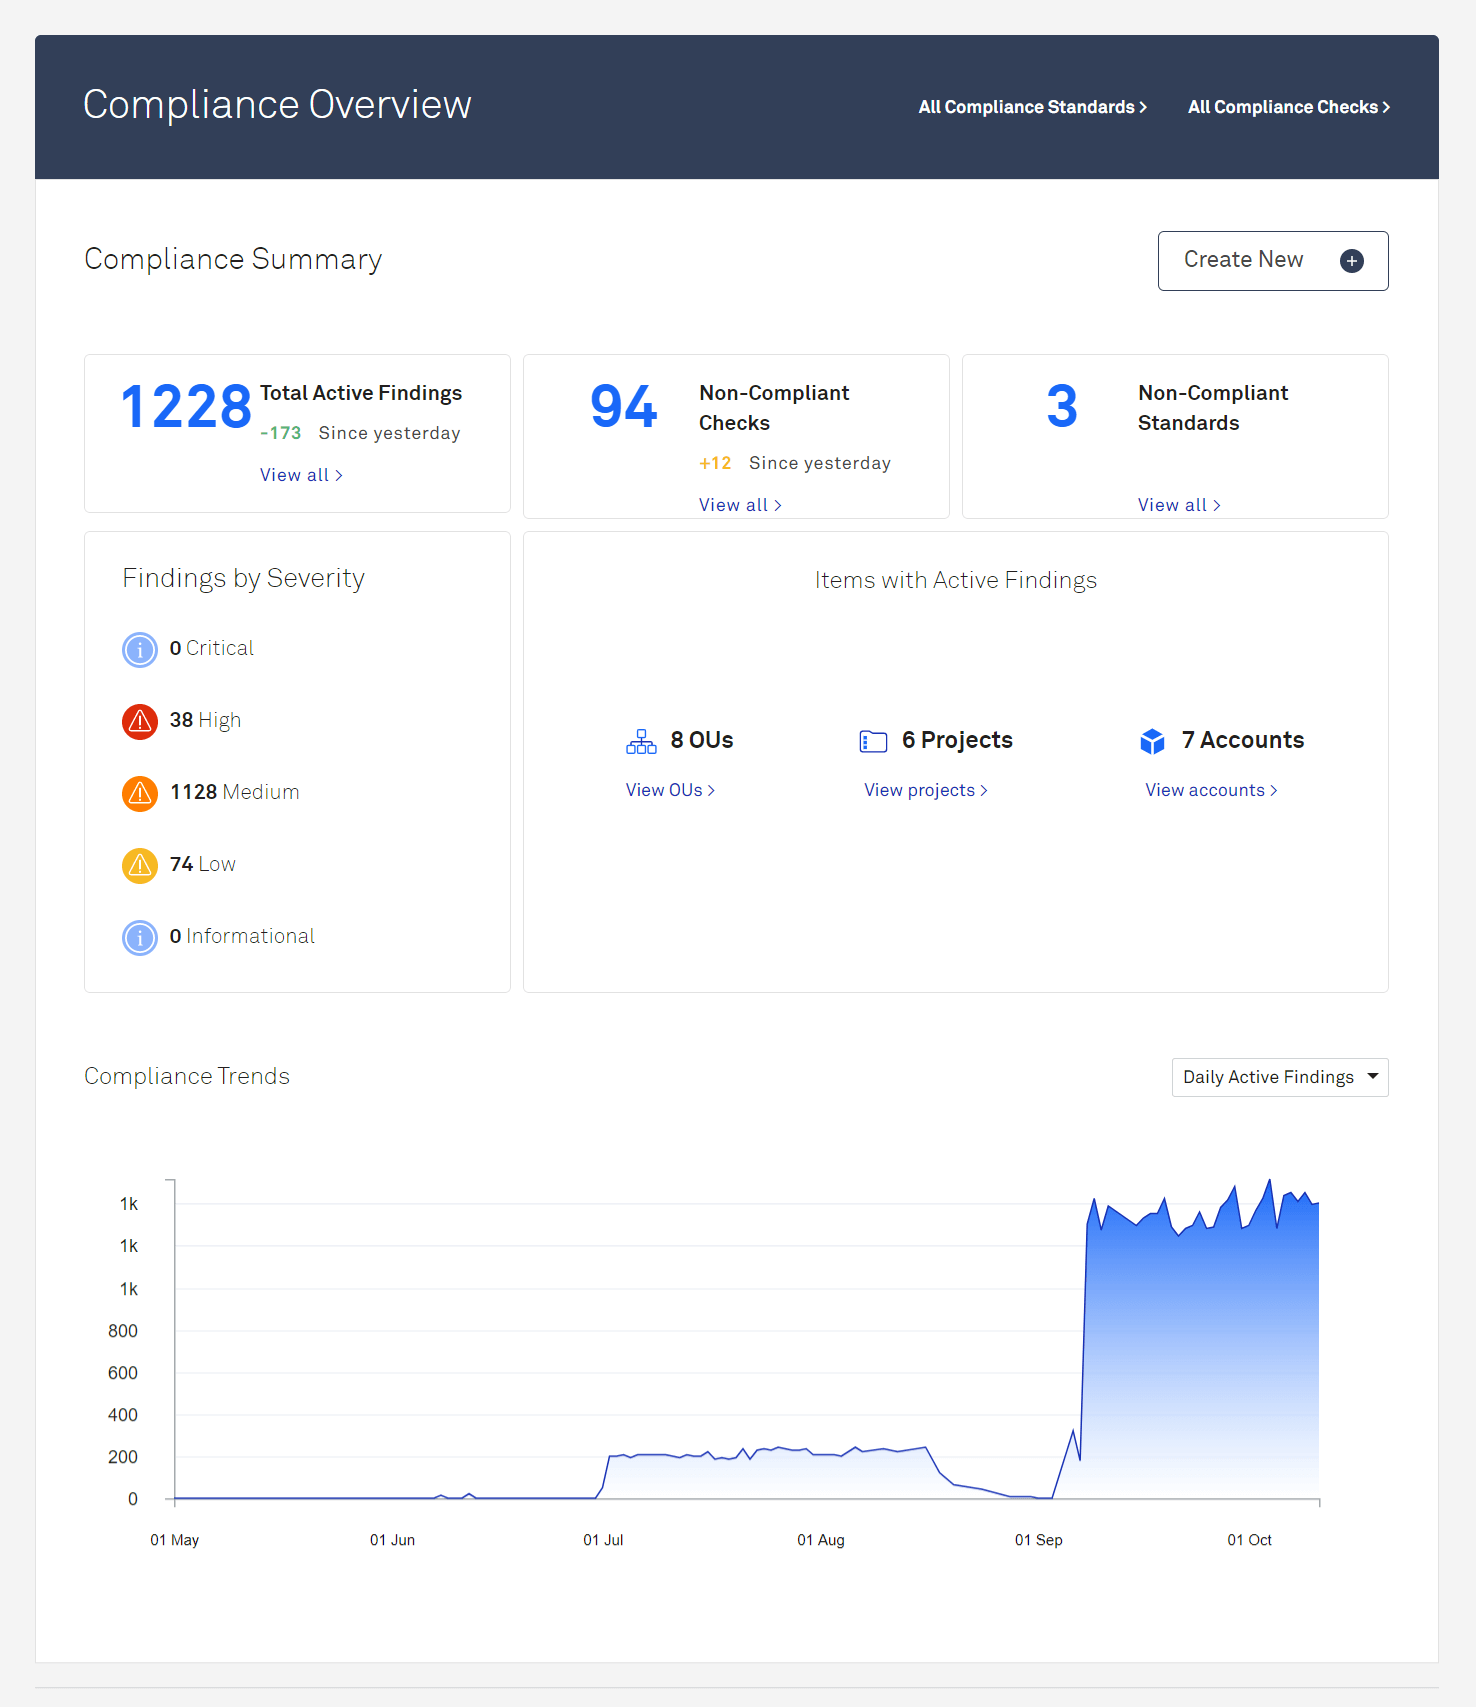Click the Accounts cube icon
This screenshot has height=1707, width=1476.
(x=1152, y=741)
